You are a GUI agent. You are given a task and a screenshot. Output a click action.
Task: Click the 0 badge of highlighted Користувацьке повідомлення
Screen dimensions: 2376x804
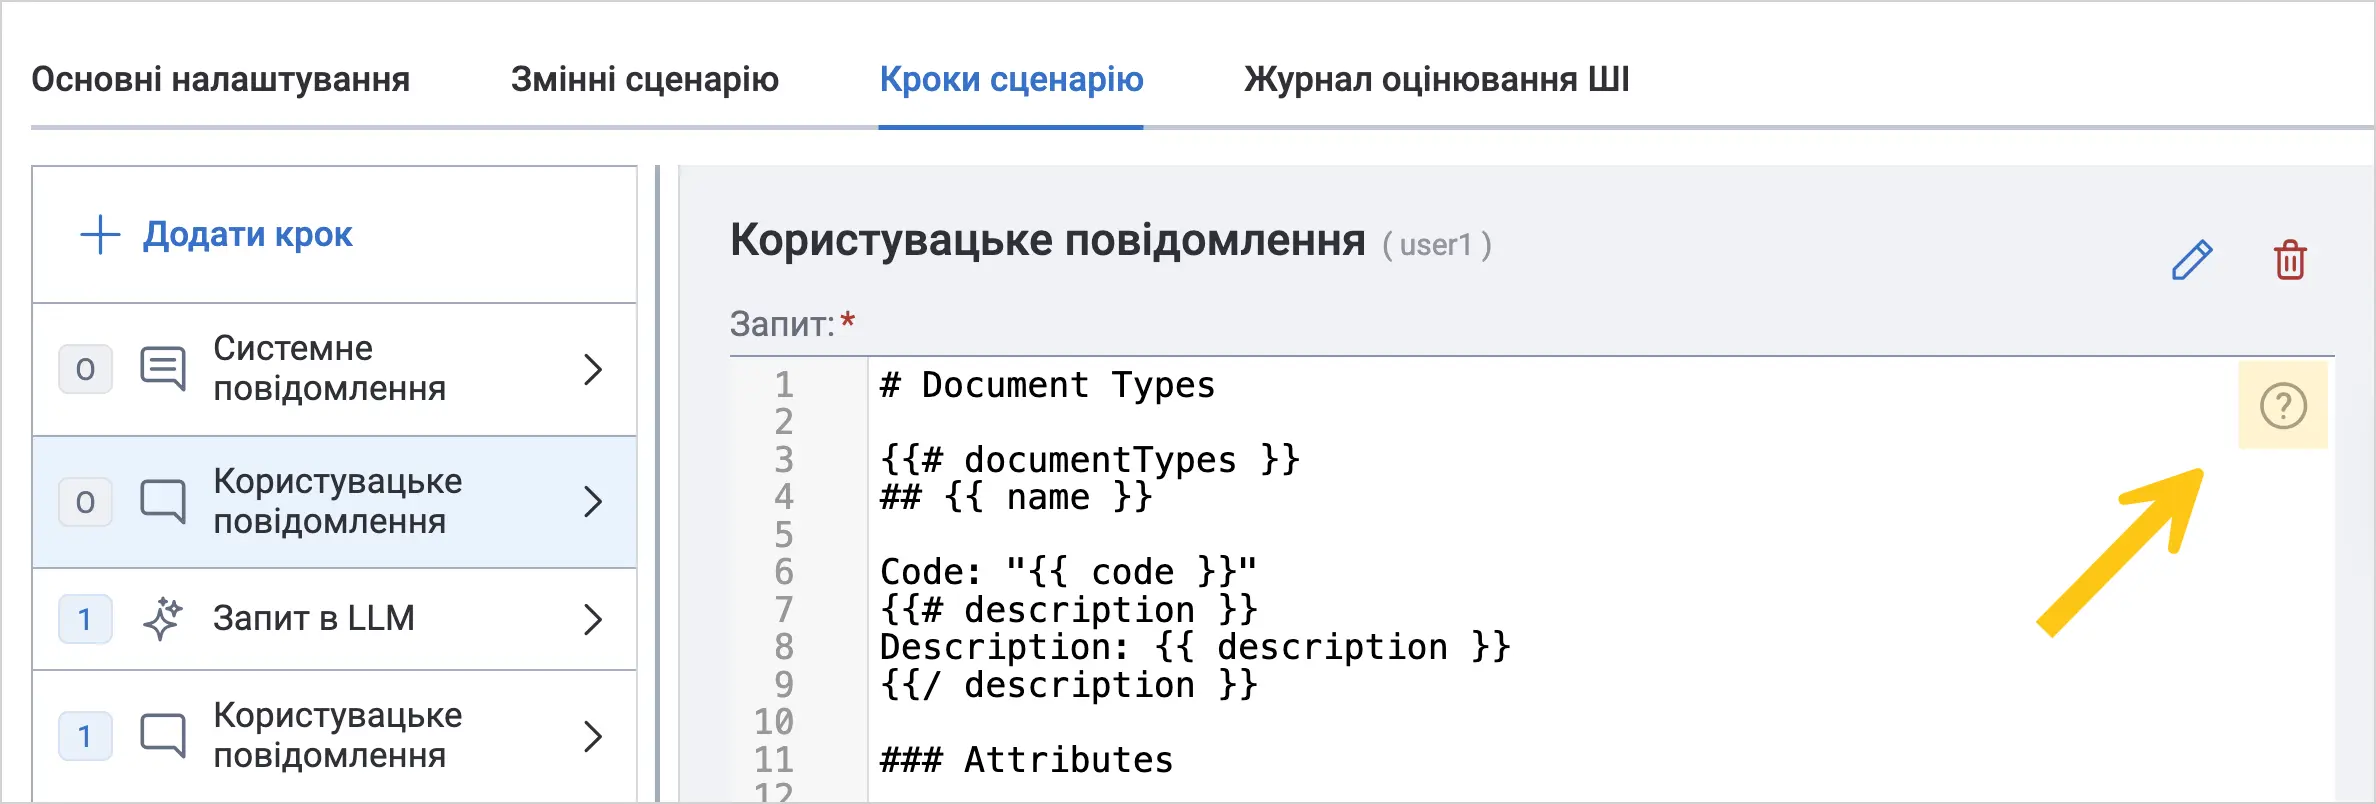point(85,502)
